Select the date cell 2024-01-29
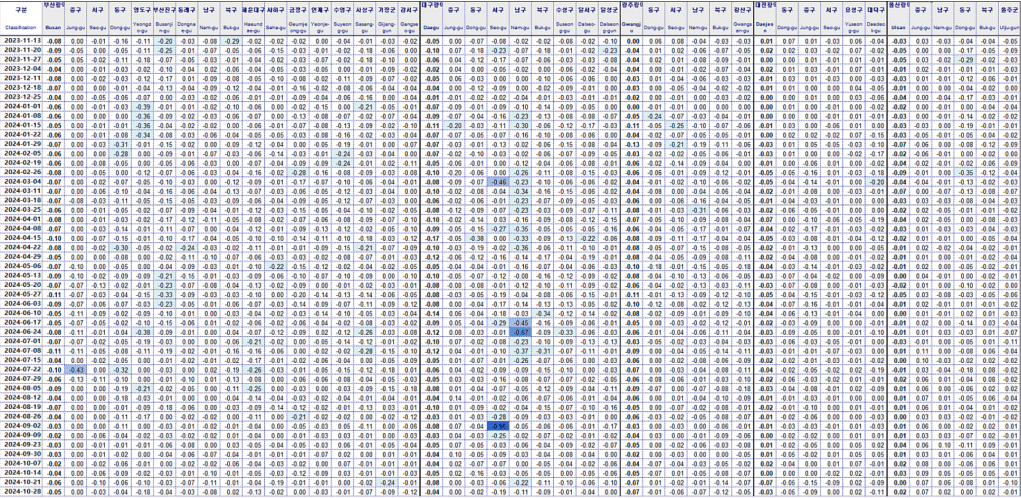 click(x=21, y=142)
